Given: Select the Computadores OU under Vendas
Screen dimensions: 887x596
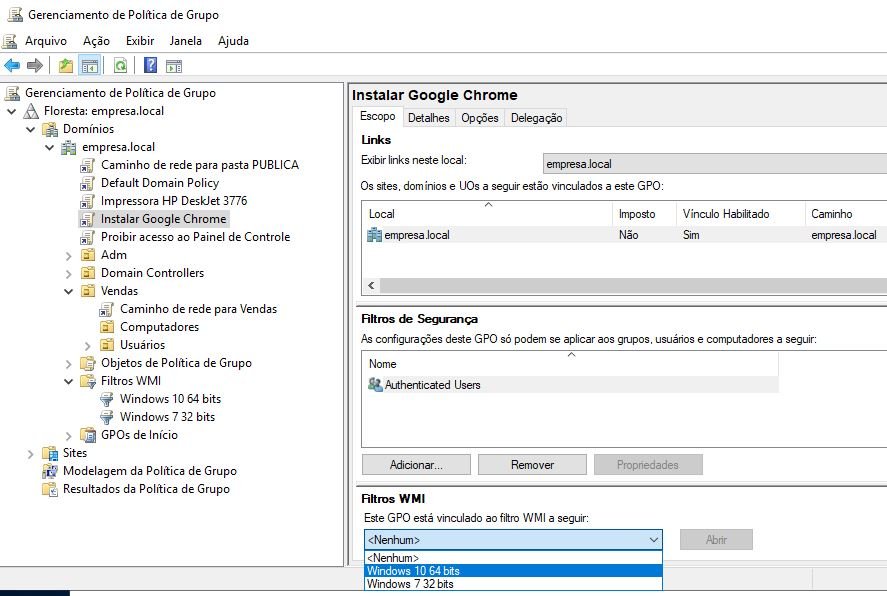Looking at the screenshot, I should click(x=160, y=327).
